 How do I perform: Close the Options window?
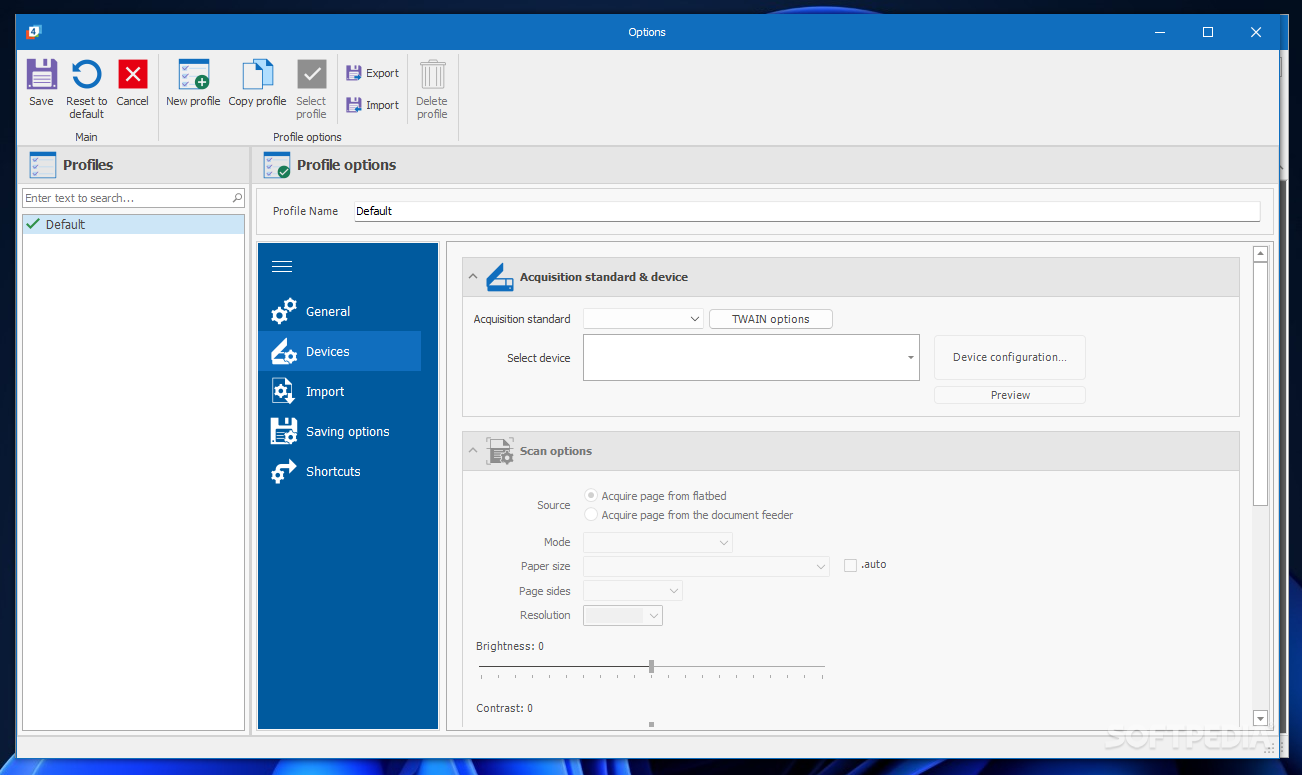[1256, 32]
